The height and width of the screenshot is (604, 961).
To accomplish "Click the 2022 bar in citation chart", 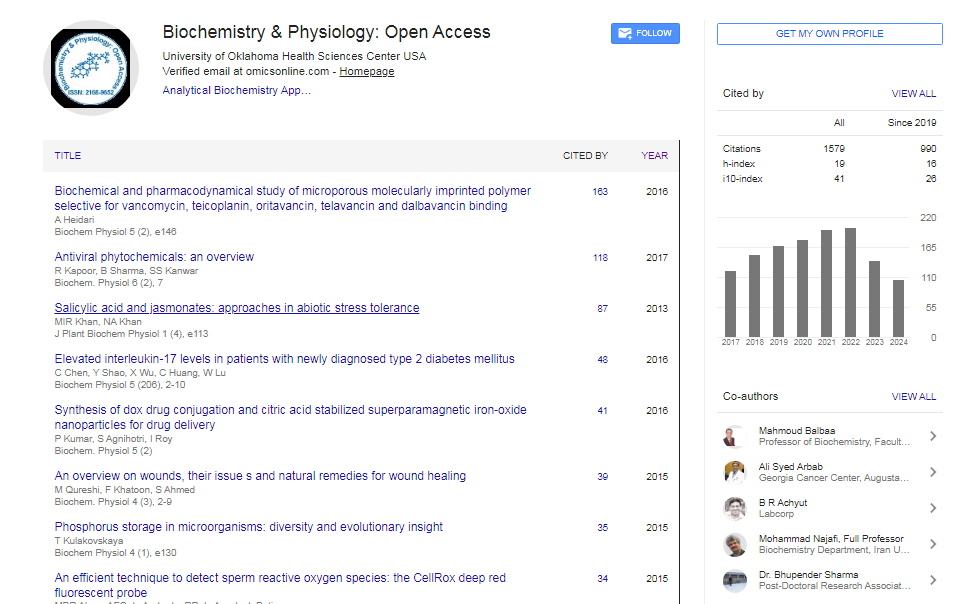I will click(850, 283).
